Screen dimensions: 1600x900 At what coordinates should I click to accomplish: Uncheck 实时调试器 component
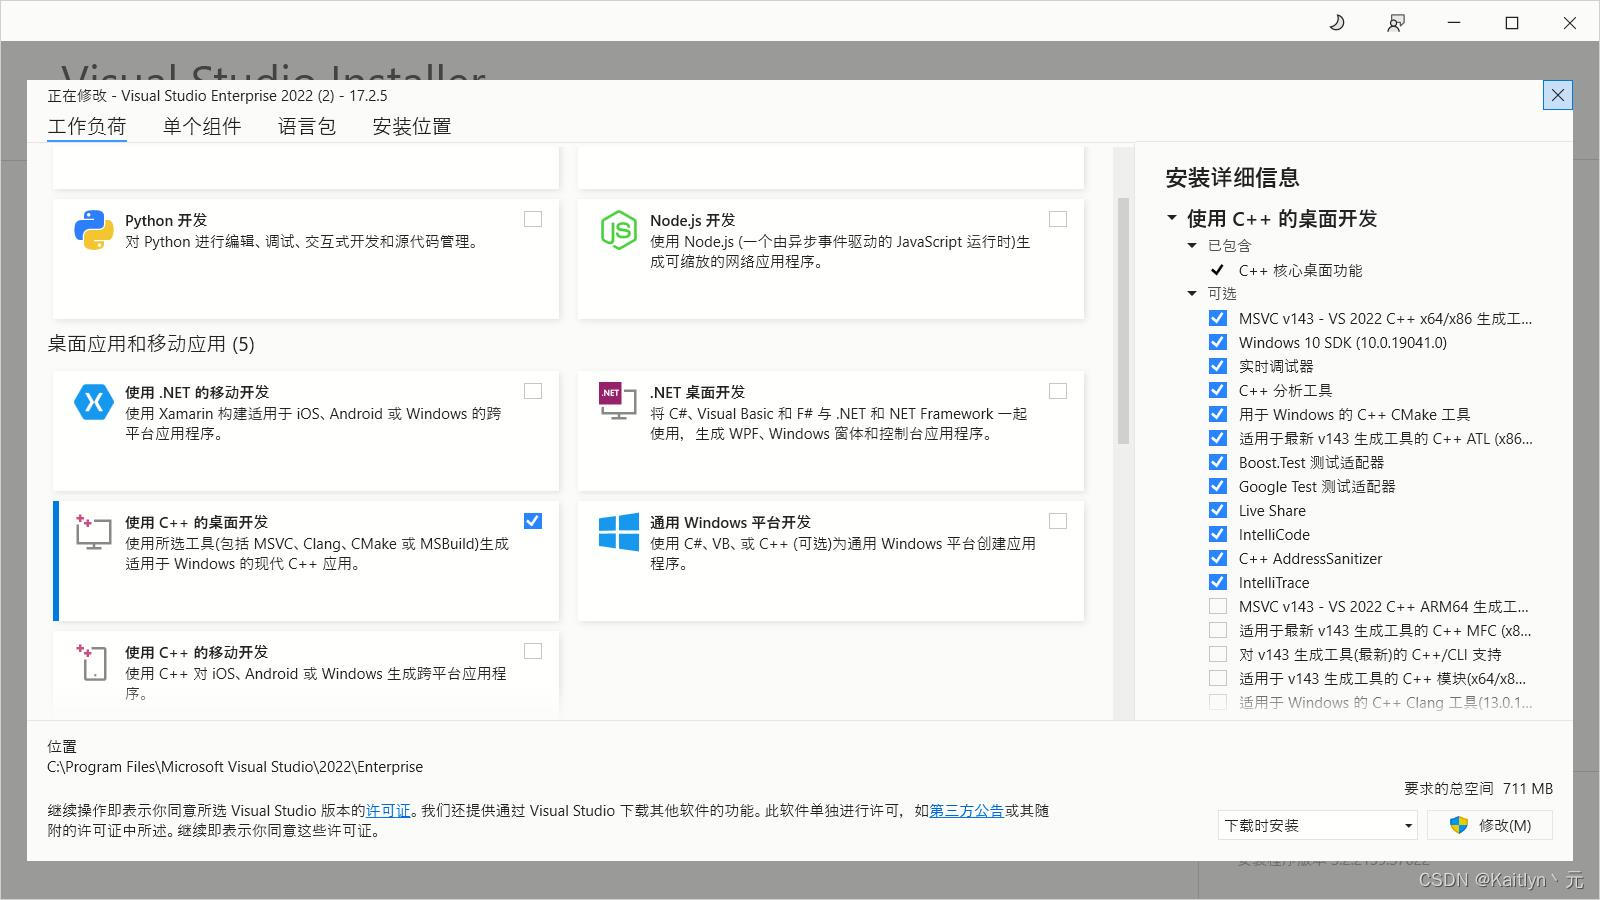click(x=1217, y=366)
